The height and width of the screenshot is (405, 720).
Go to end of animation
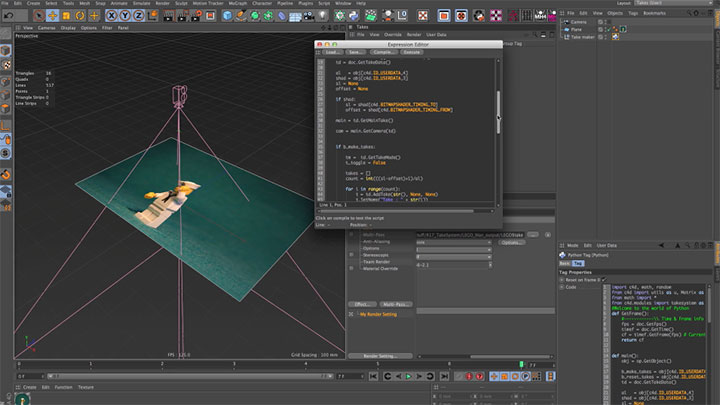[444, 377]
